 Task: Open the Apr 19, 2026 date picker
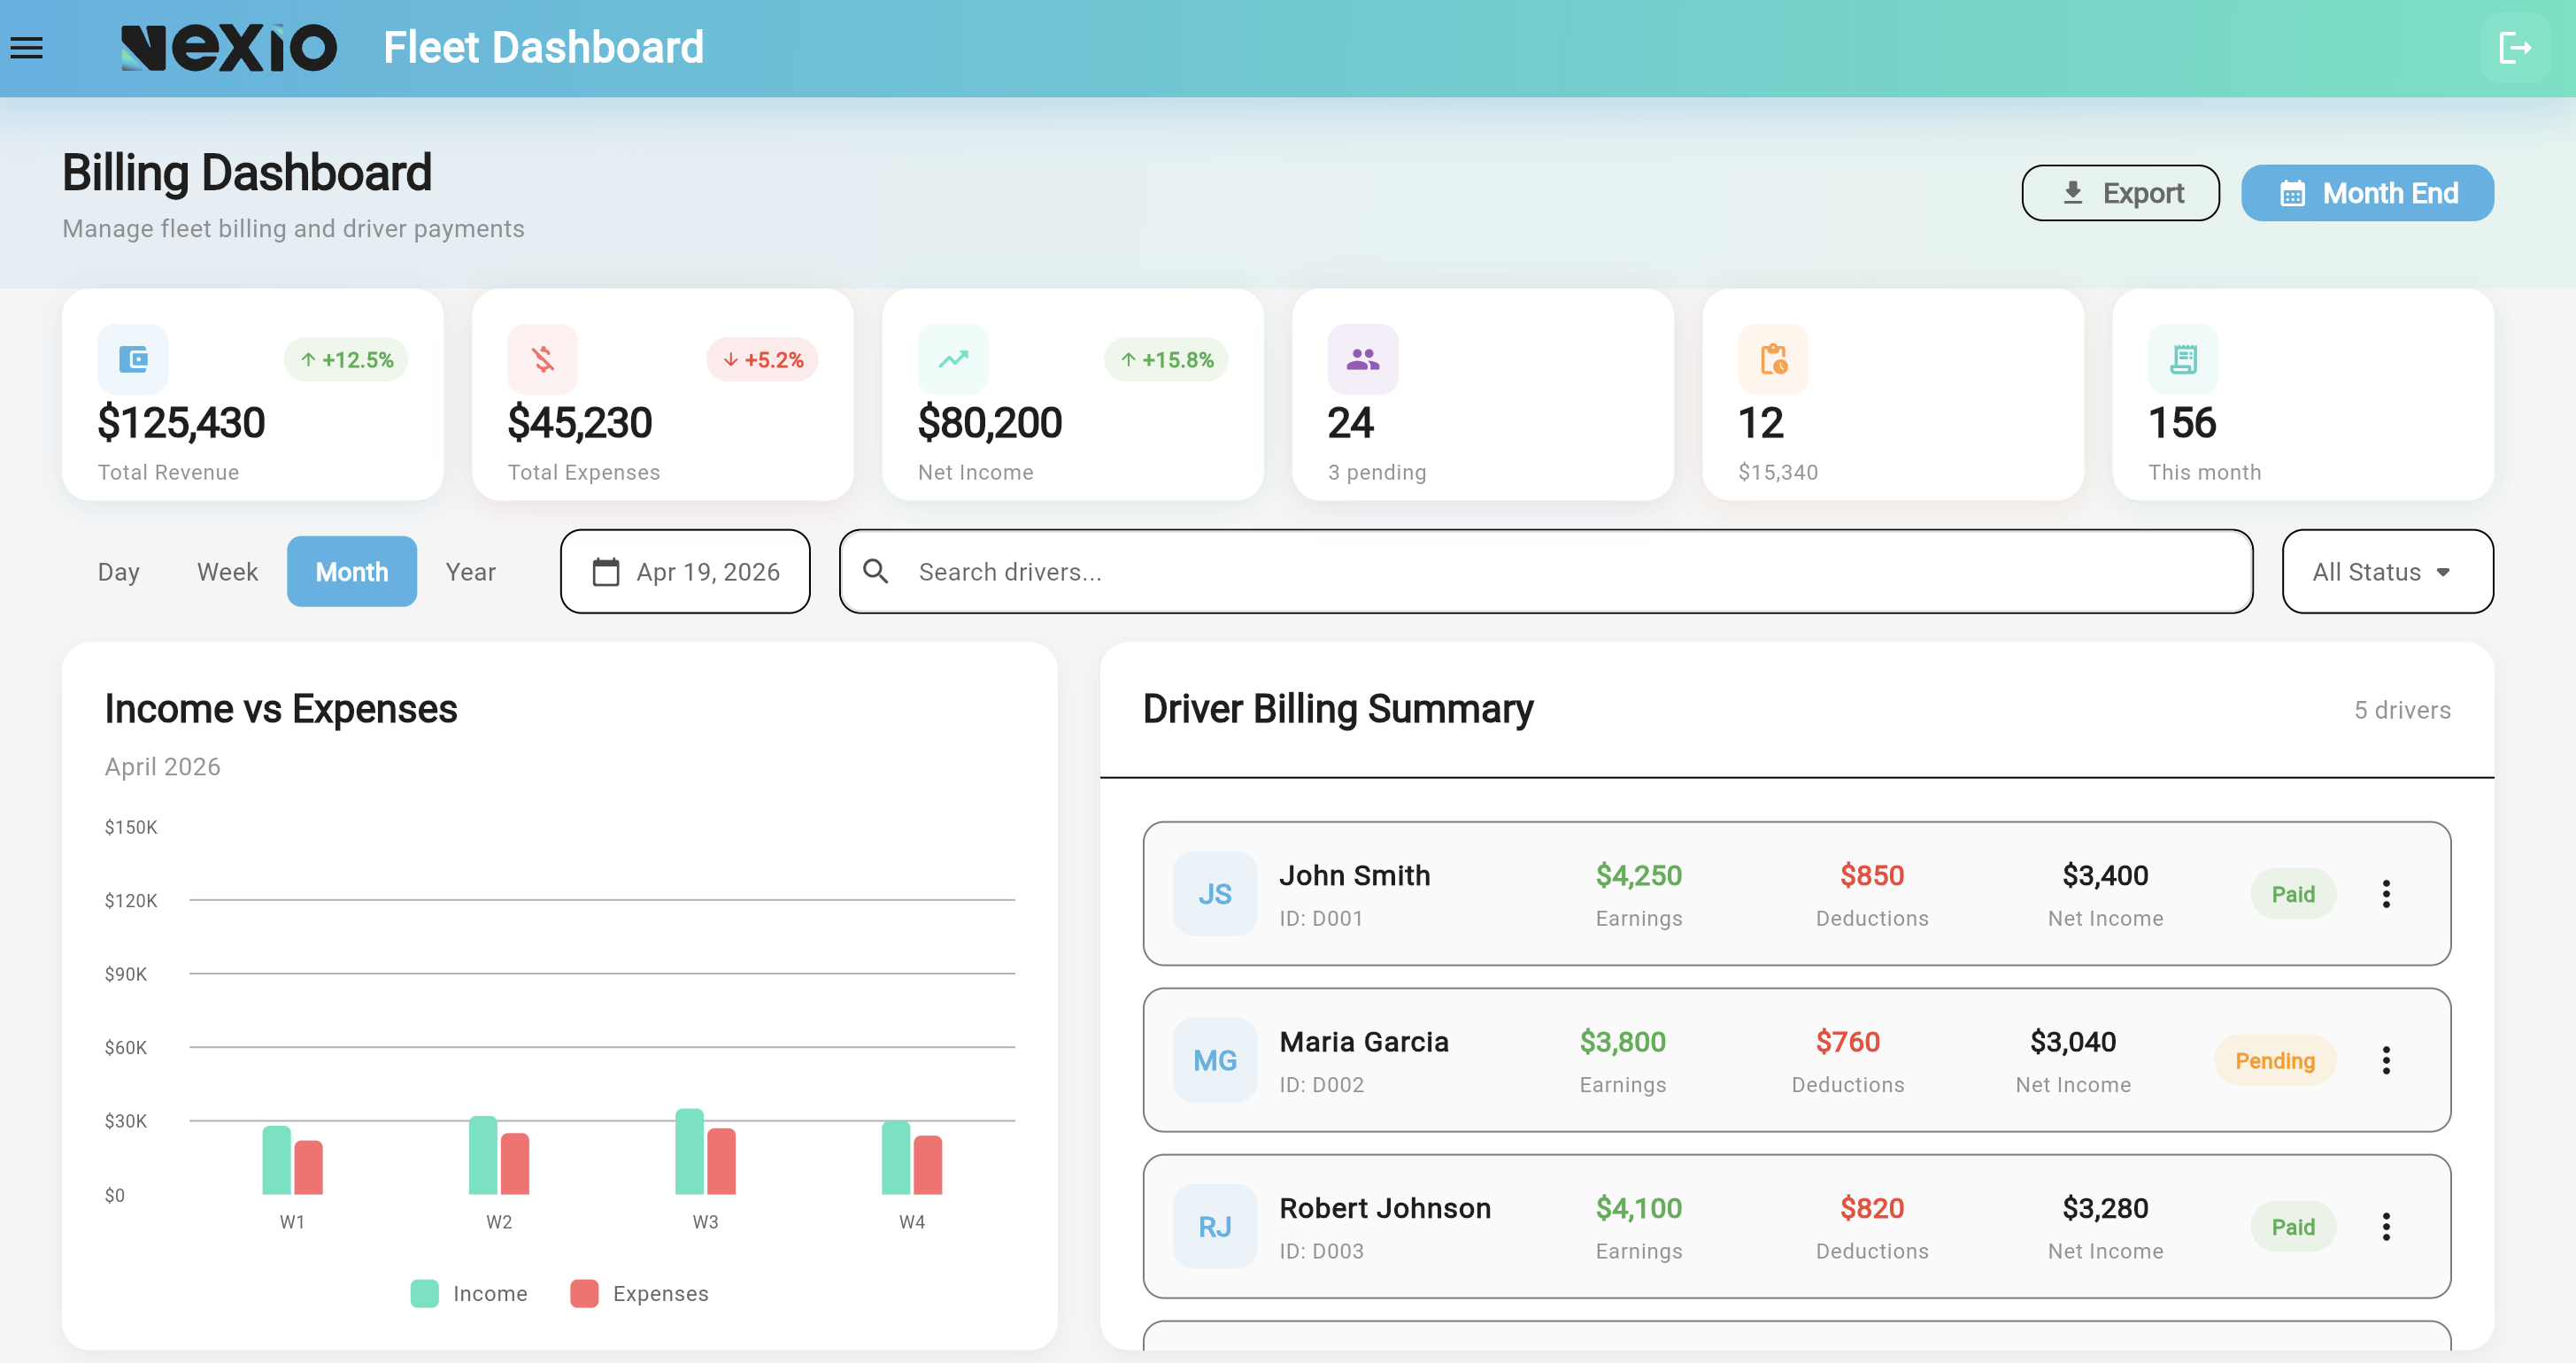[x=685, y=572]
